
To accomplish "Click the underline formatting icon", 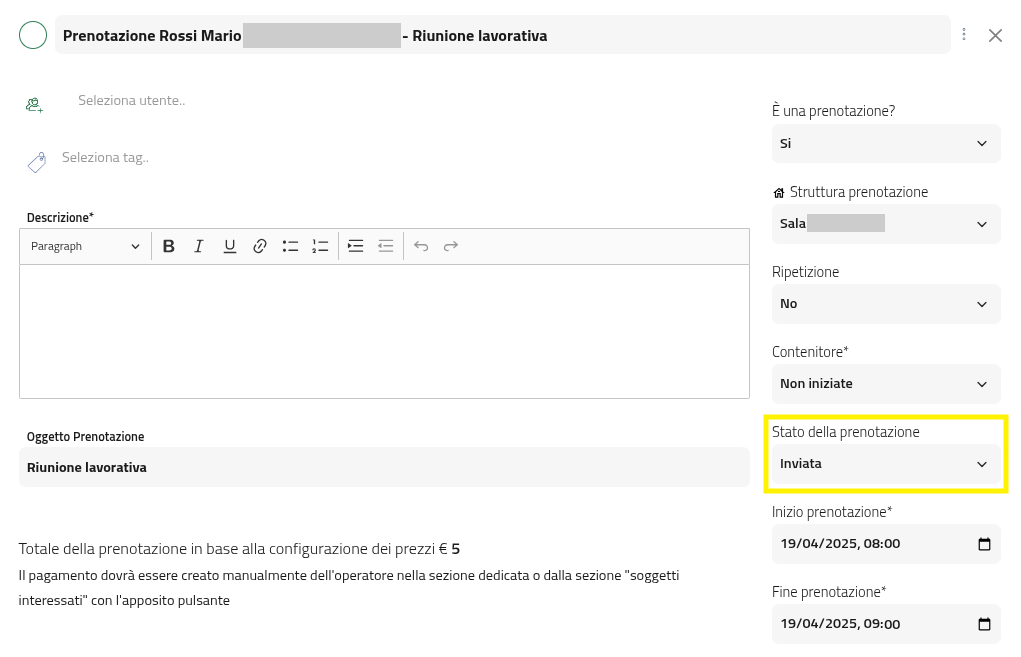I will tap(229, 246).
